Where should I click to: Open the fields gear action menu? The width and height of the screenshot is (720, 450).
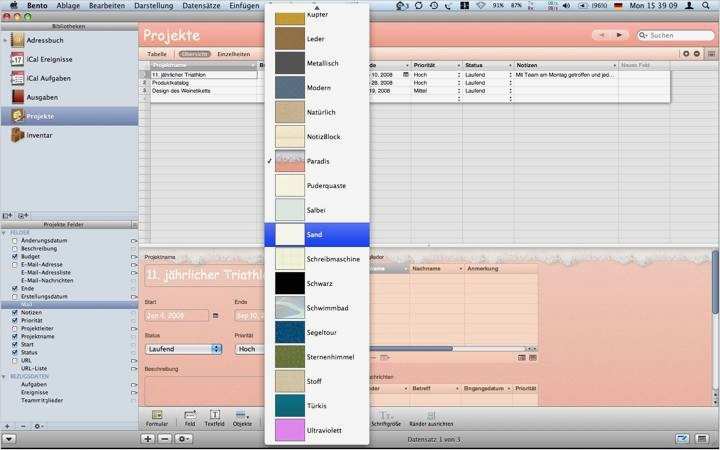(39, 427)
